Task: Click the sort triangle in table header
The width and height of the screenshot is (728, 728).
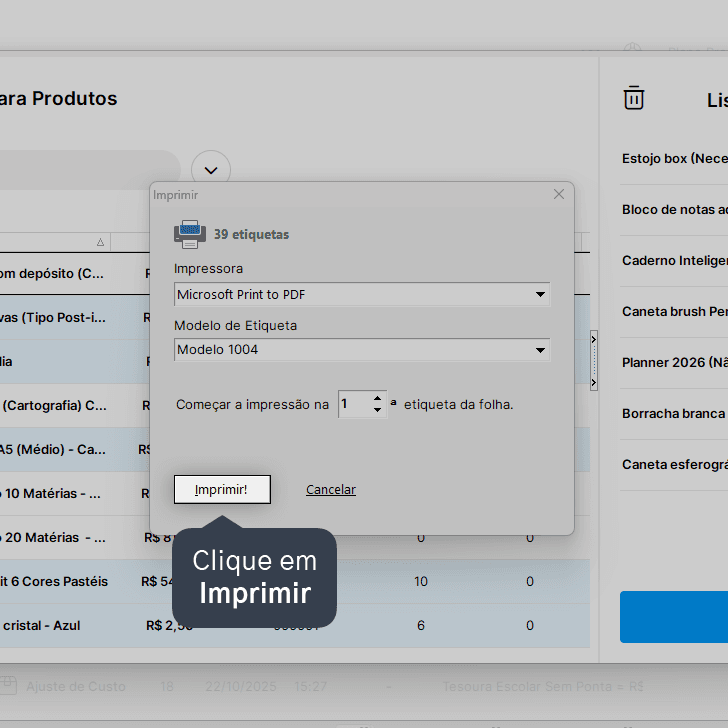Action: 100,242
